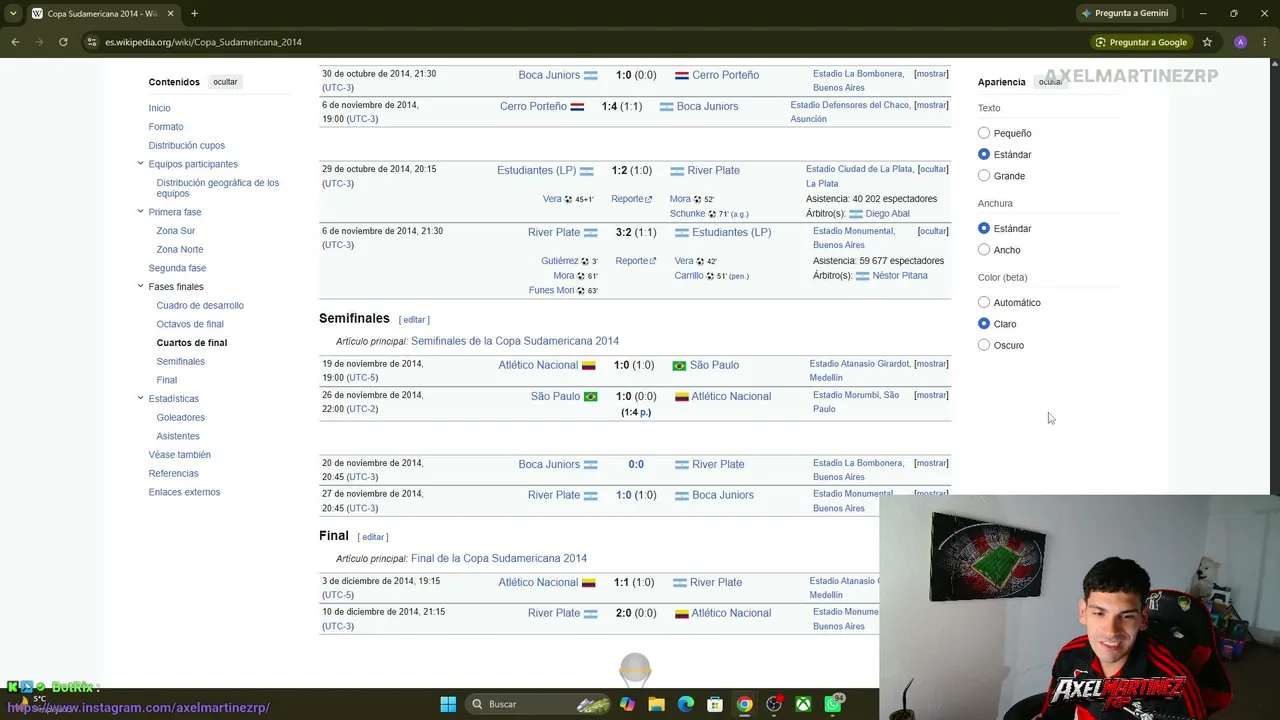Hide details for Estudiantes (LP) 1:2 River Plate
1280x720 pixels.
(933, 169)
